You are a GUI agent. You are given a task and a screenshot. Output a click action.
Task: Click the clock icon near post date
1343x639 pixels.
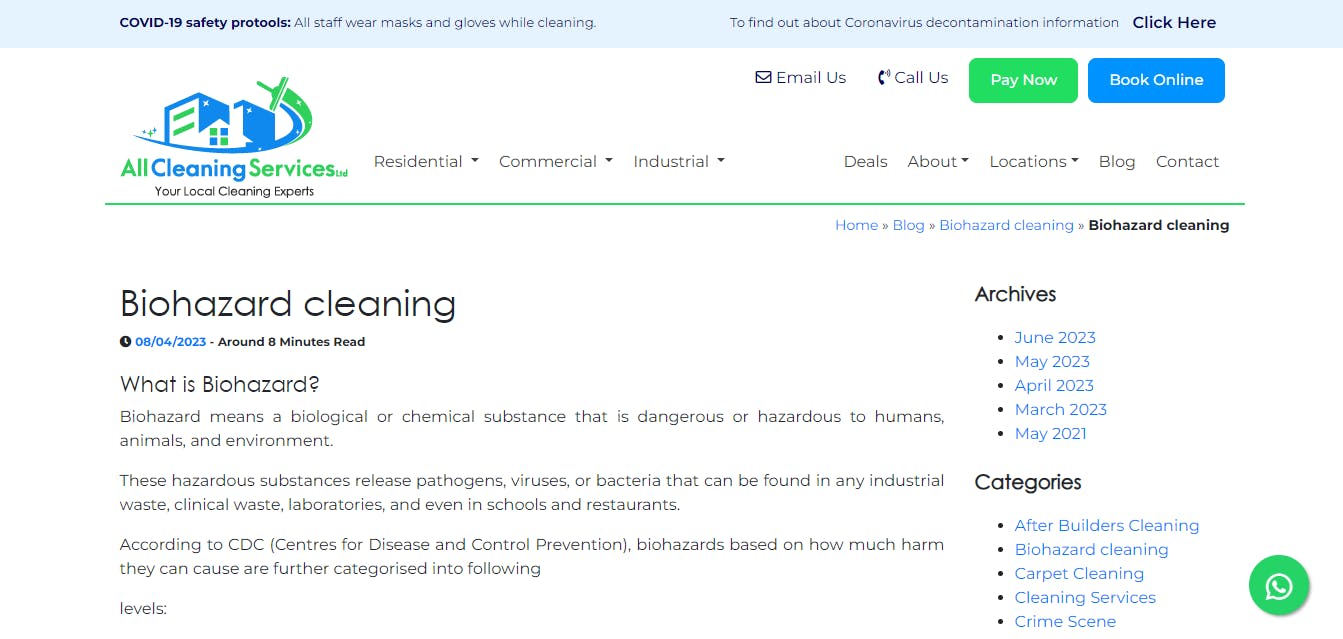[x=126, y=342]
